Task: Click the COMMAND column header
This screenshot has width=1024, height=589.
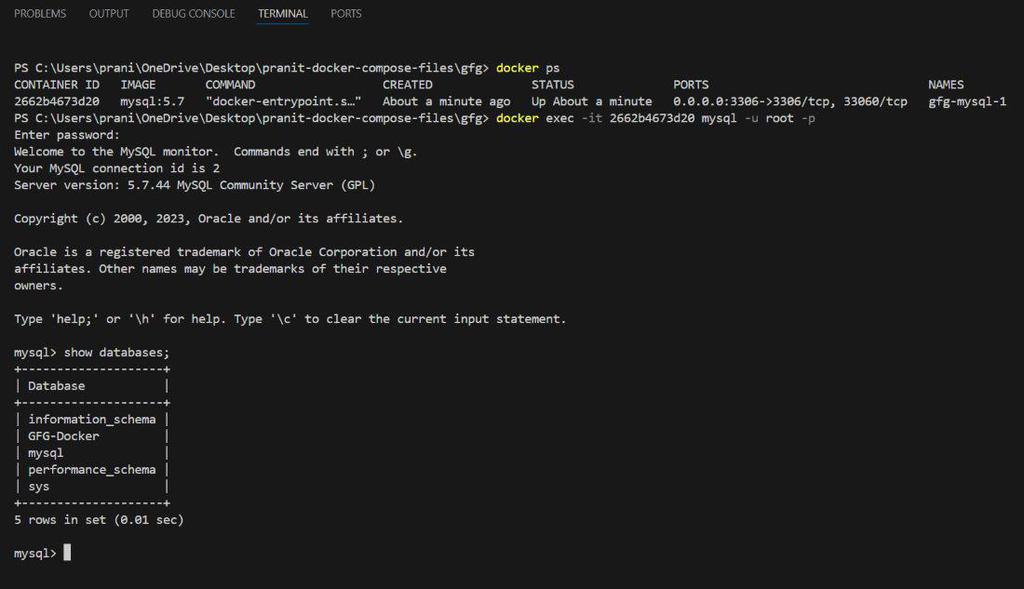Action: [x=230, y=85]
